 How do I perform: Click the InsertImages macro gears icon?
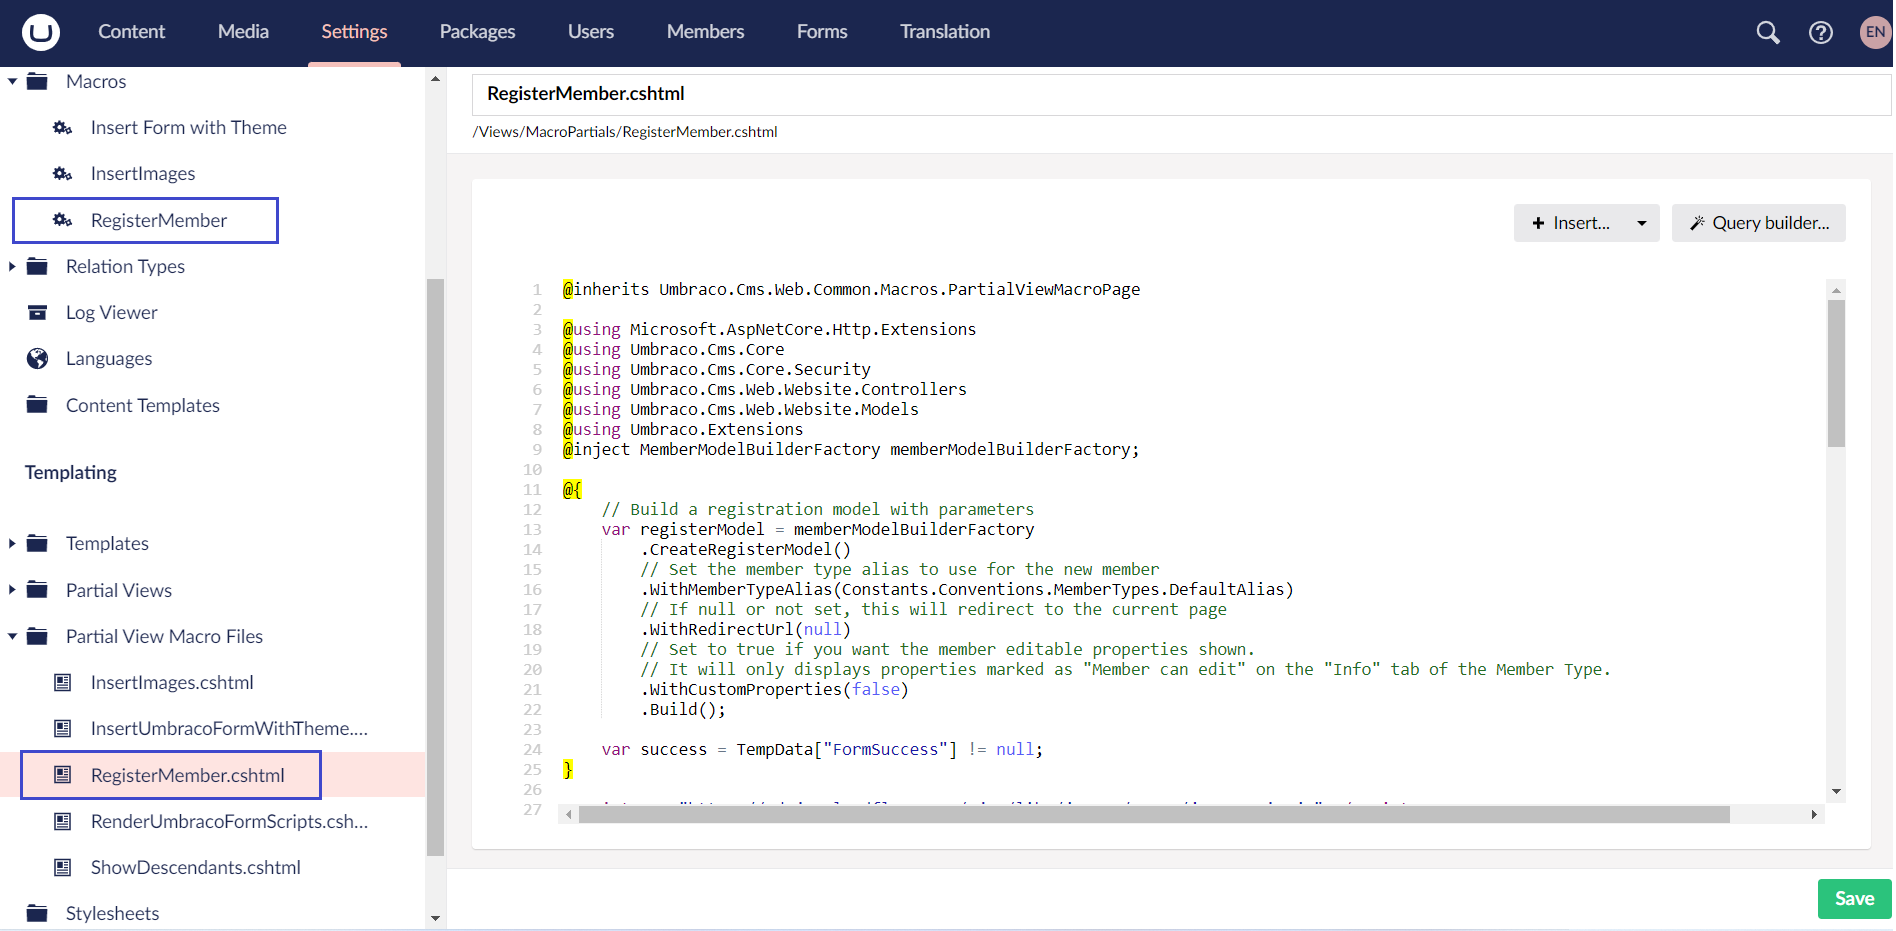[62, 174]
